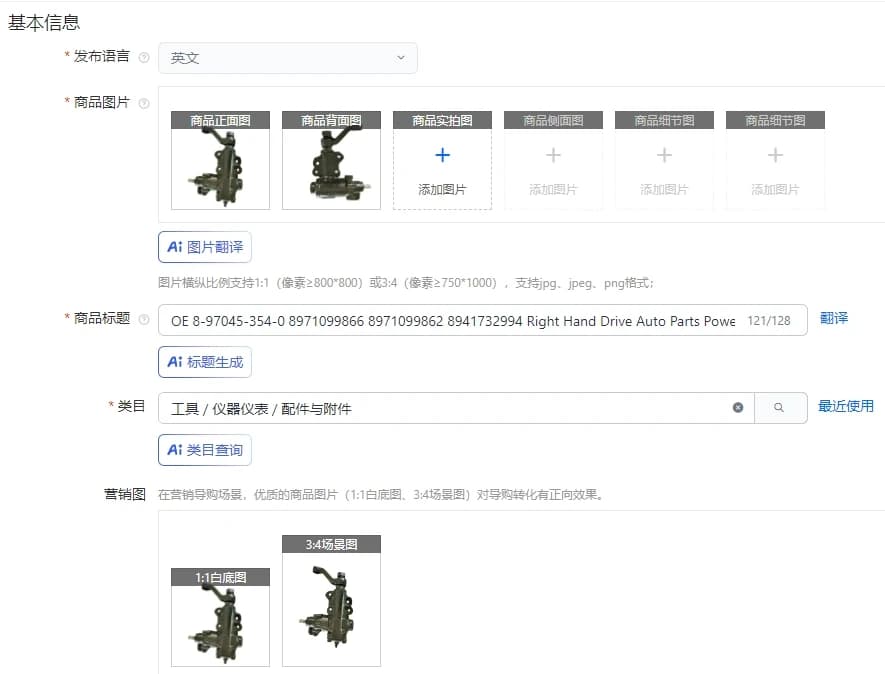Viewport: 885px width, 674px height.
Task: Click the 营销图 field label
Action: [x=125, y=494]
